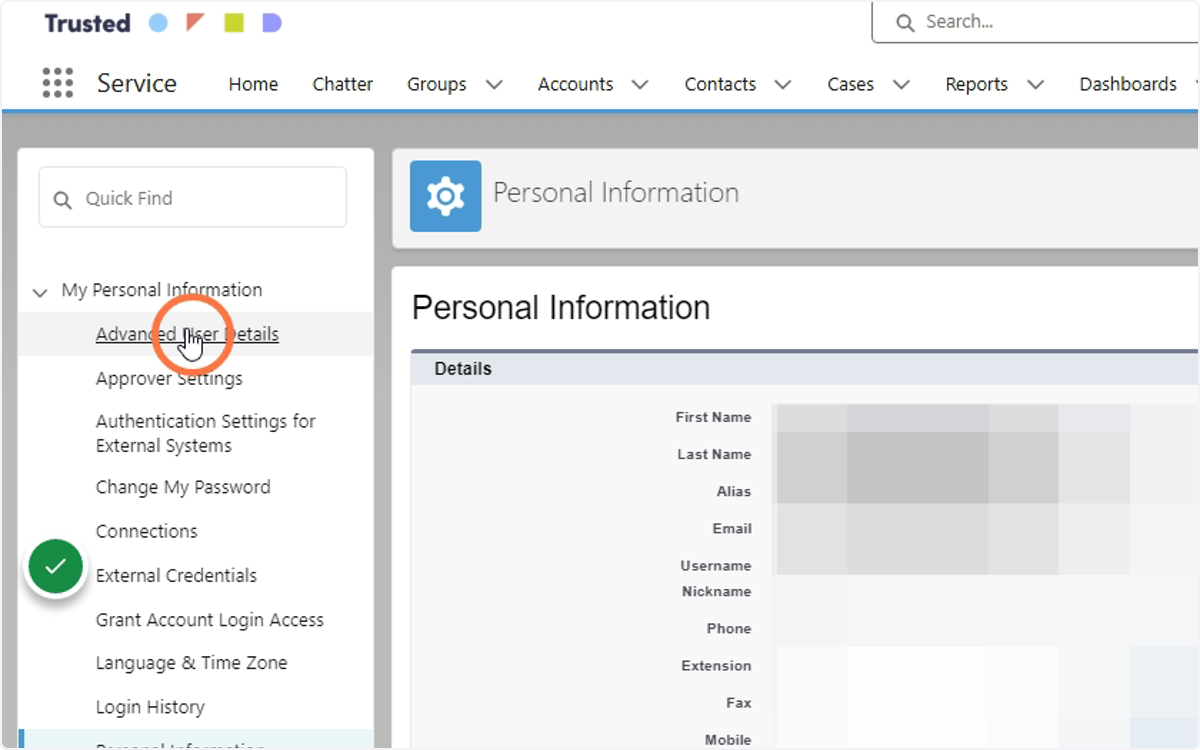Open the Contacts dropdown chevron
The height and width of the screenshot is (750, 1200).
[x=783, y=85]
